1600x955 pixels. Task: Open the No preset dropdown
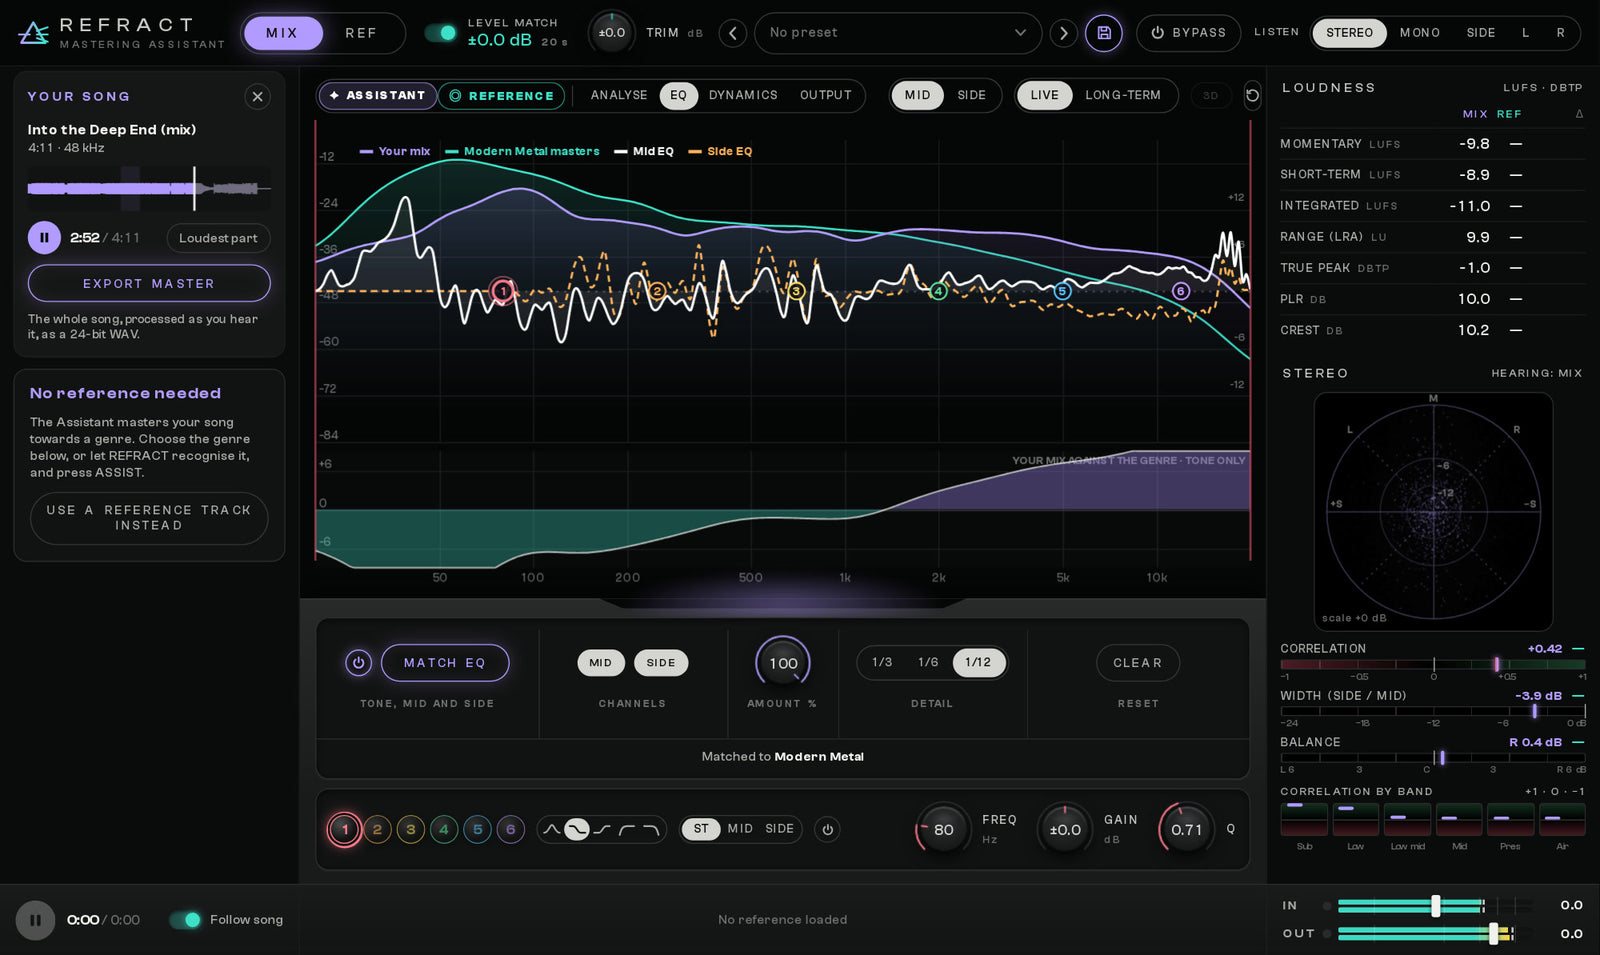coord(897,33)
